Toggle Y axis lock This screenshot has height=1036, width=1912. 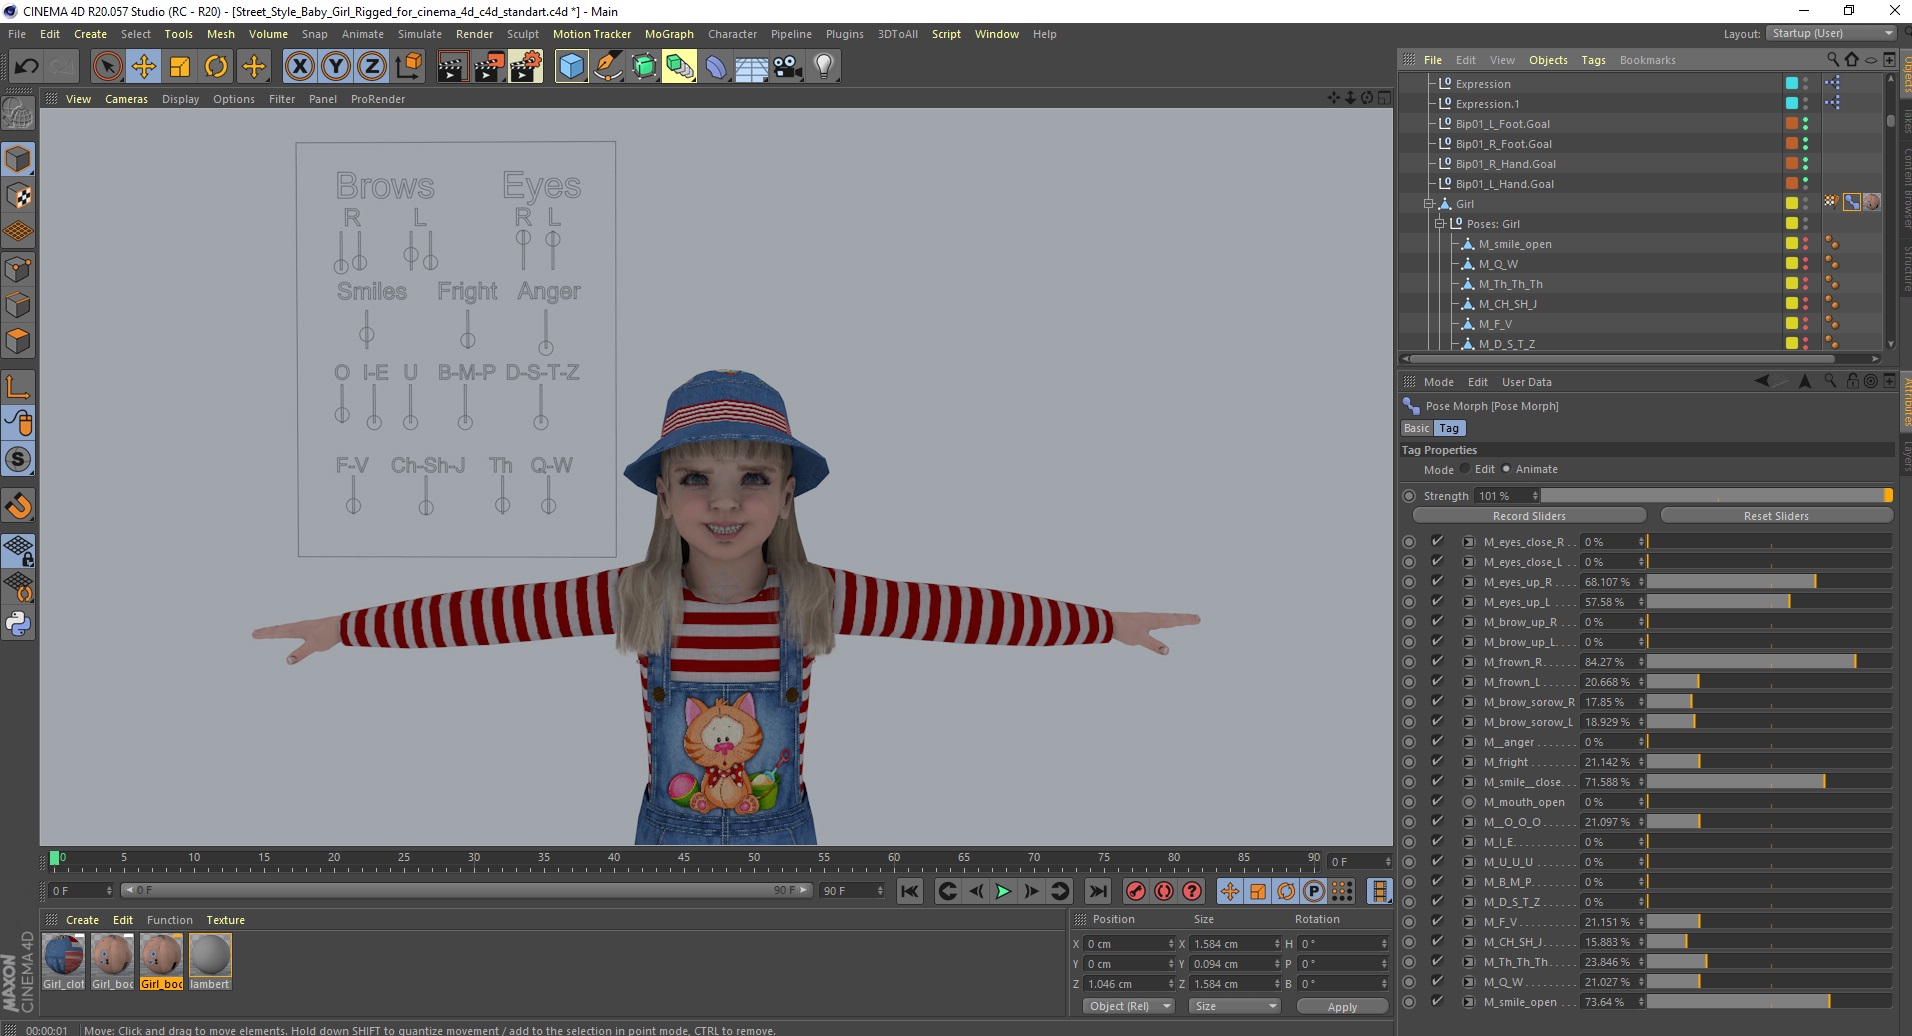336,67
